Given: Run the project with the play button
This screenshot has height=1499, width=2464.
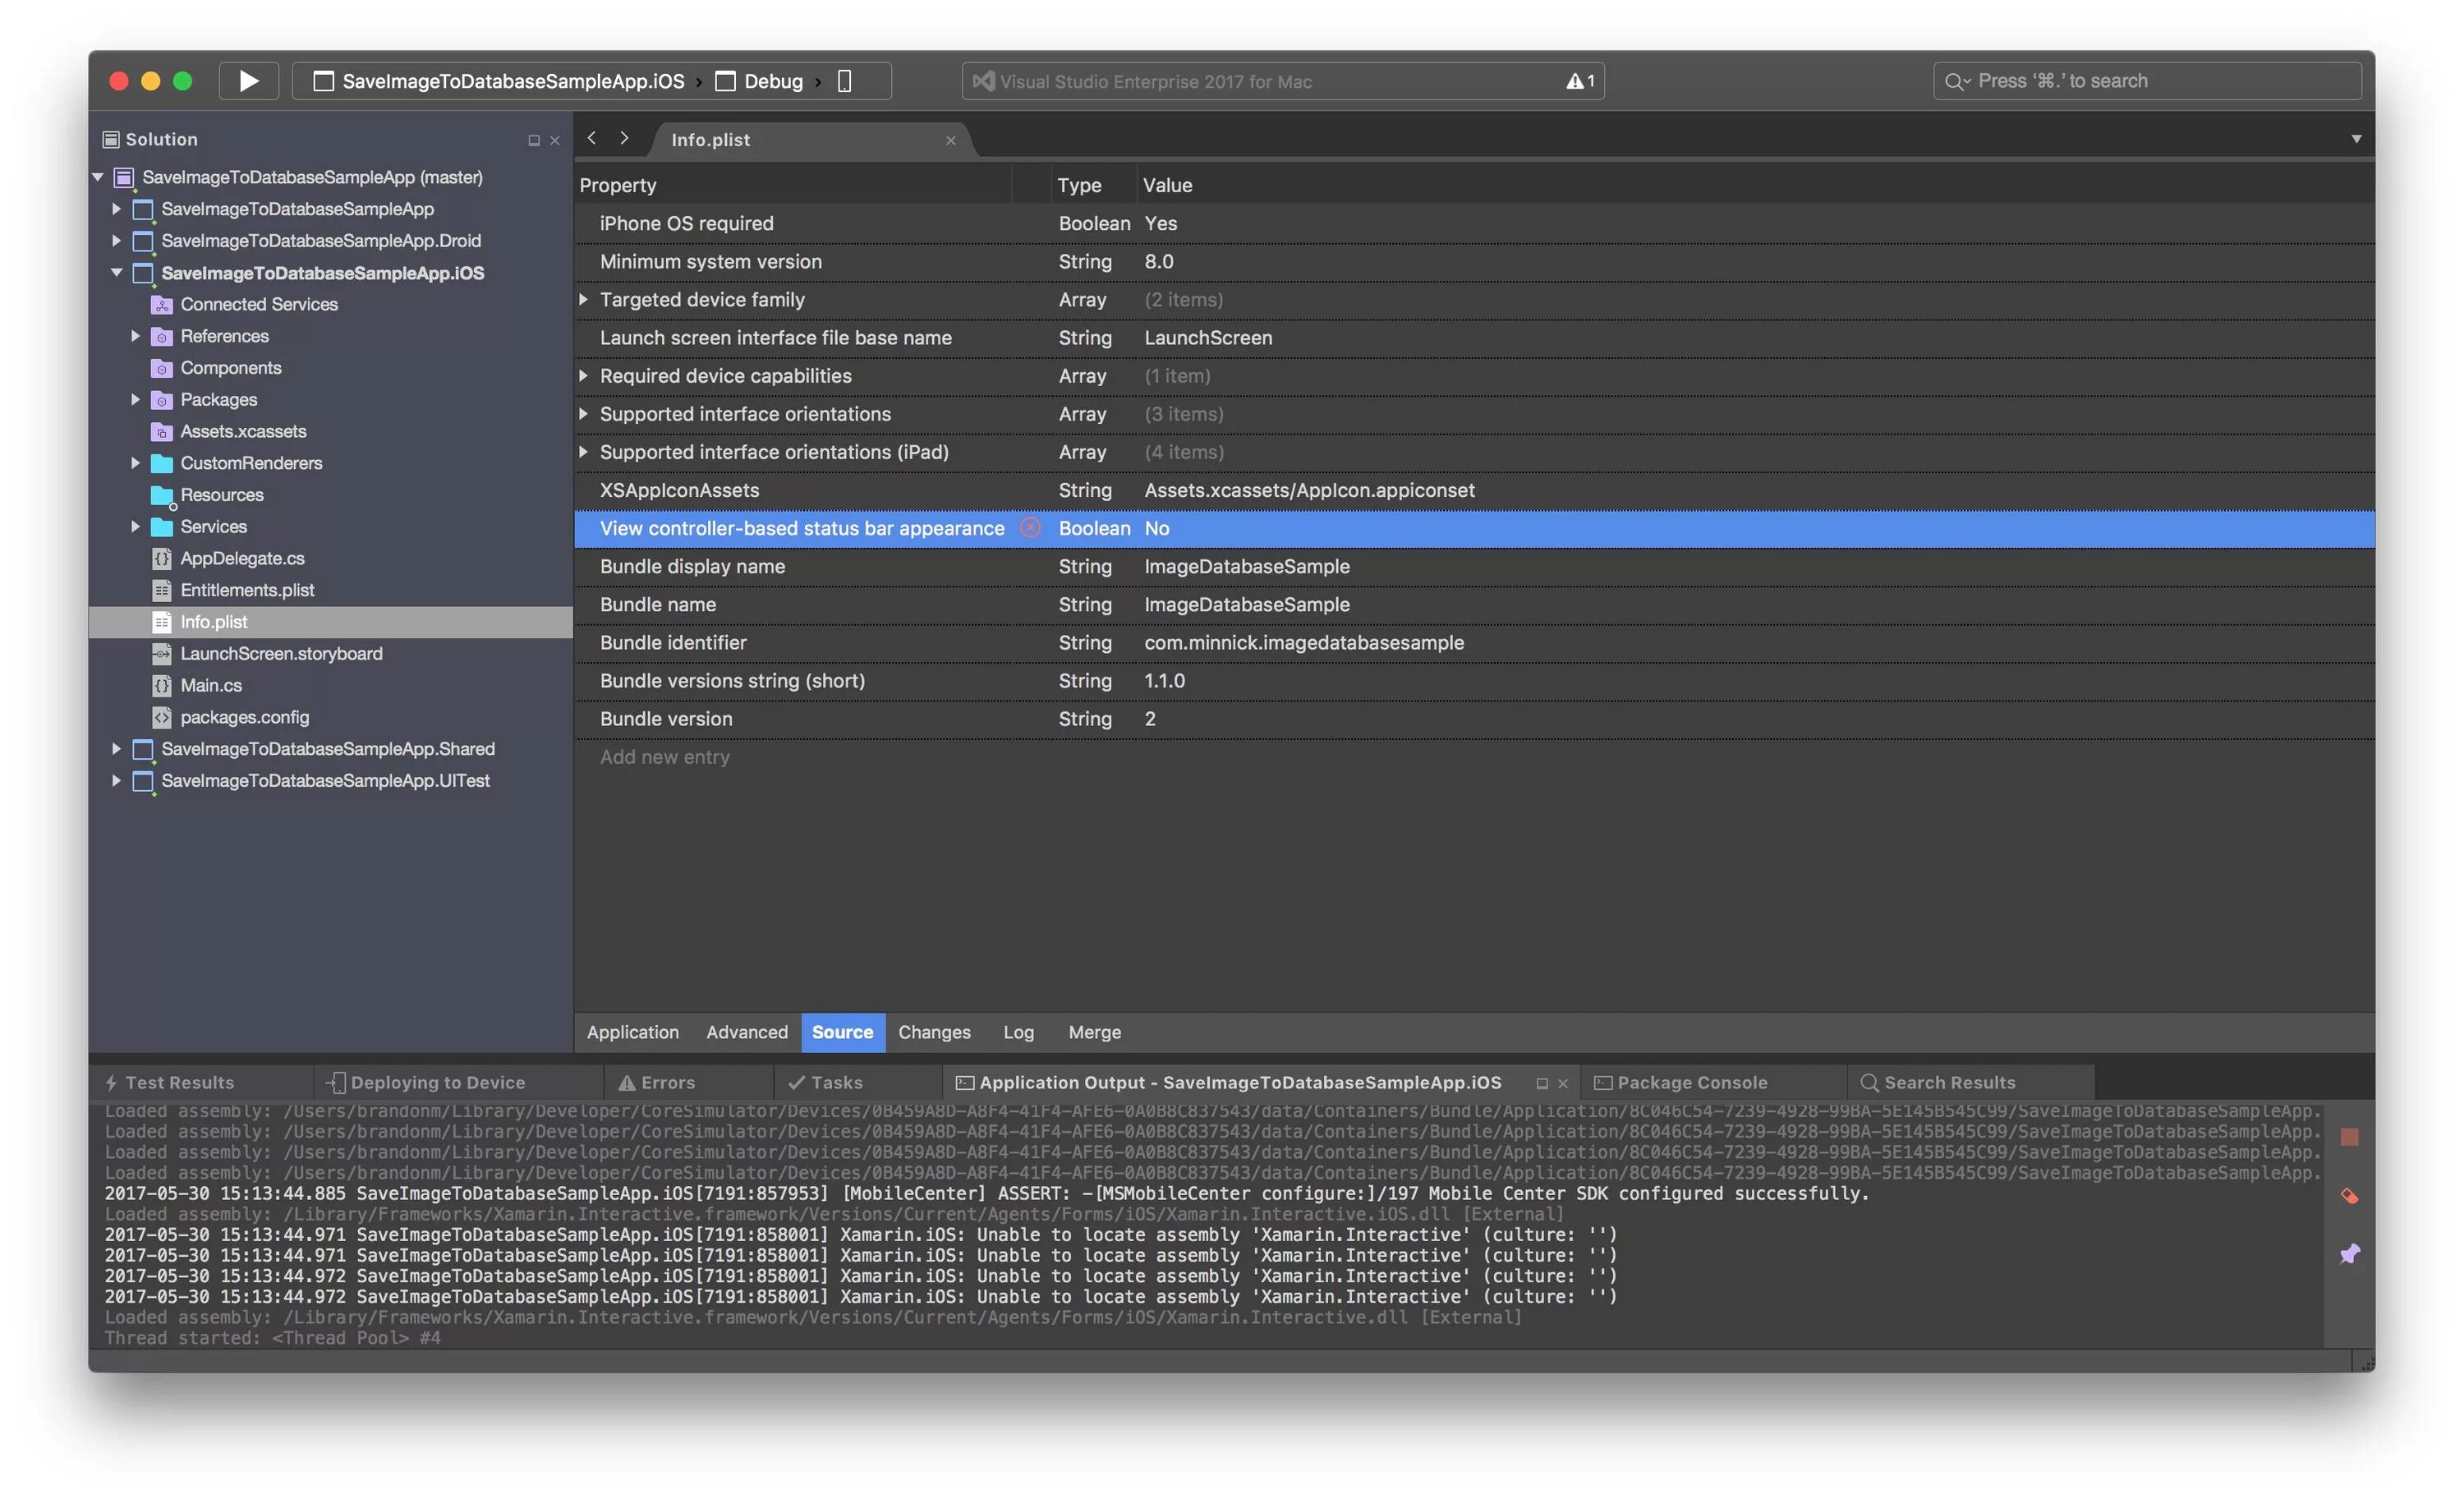Looking at the screenshot, I should pos(248,81).
